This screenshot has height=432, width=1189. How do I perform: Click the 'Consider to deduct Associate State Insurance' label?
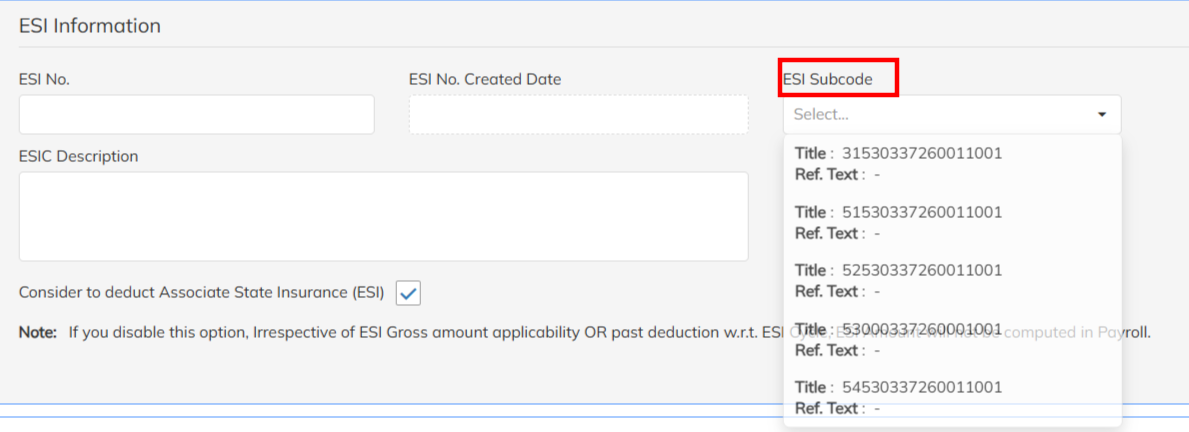click(201, 293)
